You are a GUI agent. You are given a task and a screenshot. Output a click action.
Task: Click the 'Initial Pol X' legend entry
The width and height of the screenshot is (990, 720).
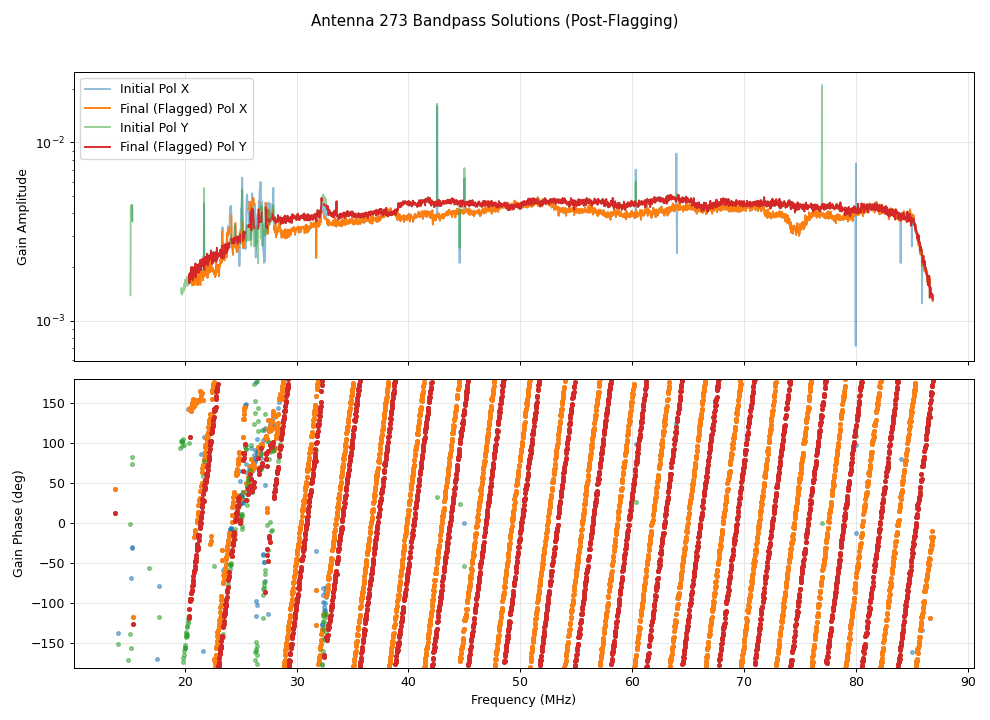[154, 89]
